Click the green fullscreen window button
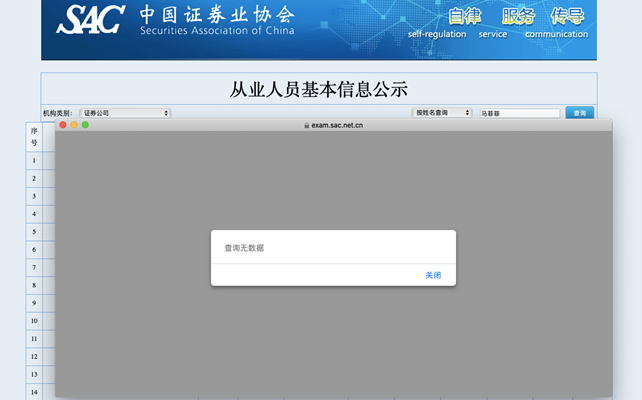 coord(85,125)
